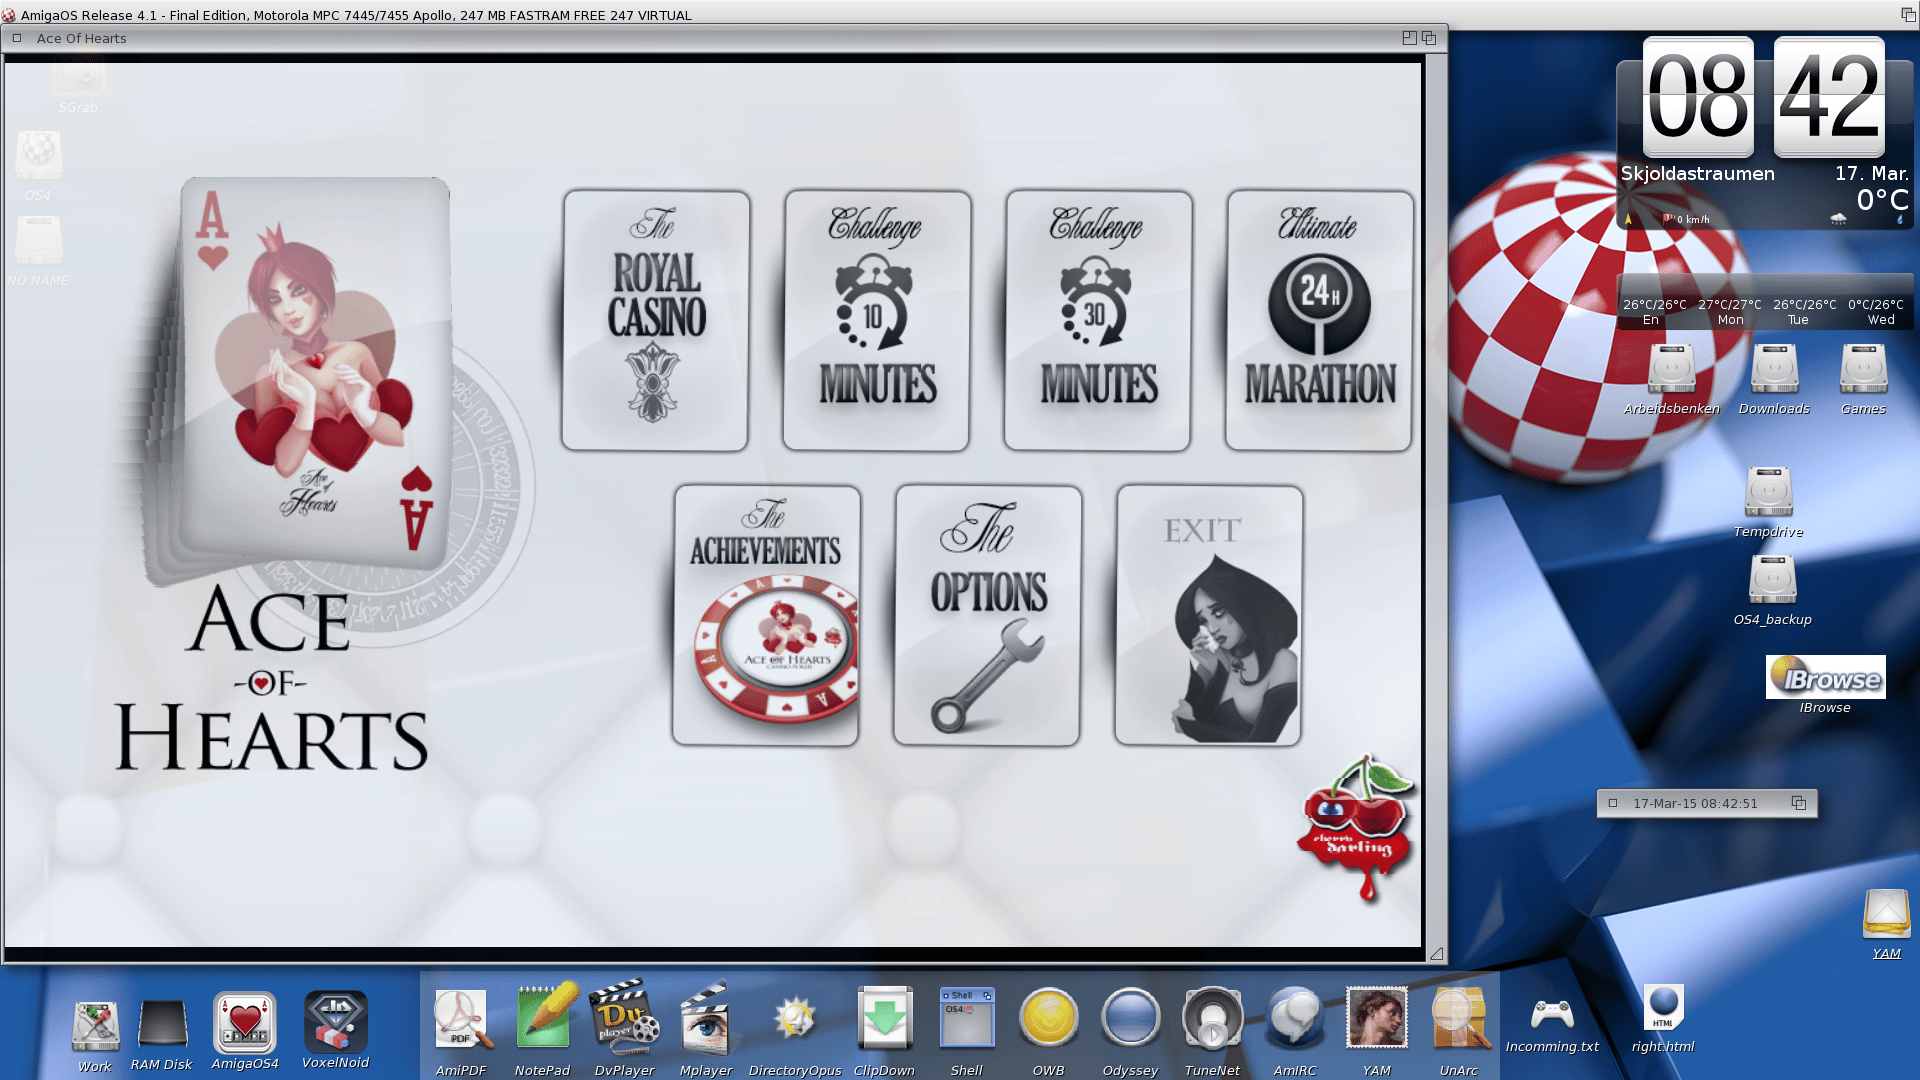Click the Mon weather forecast entry
Viewport: 1920px width, 1080px height.
[1730, 312]
